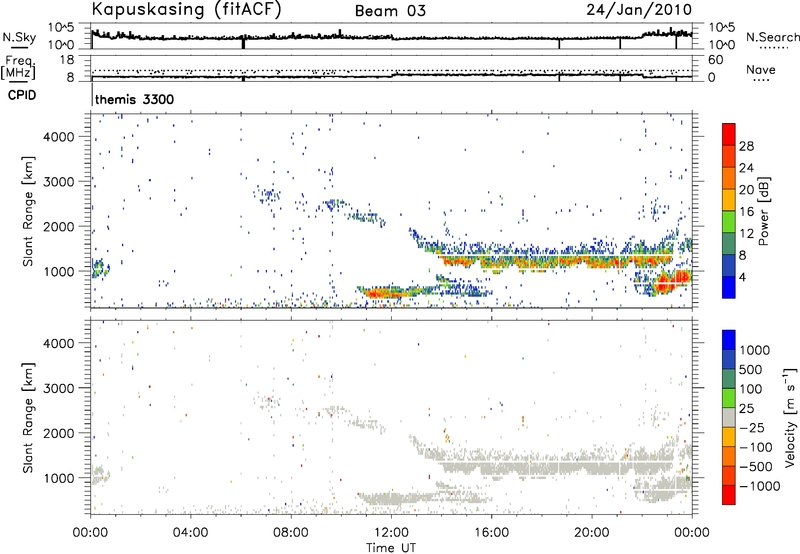Viewport: 800px width, 554px height.
Task: Click the "100" tick on Velocity color bar
Action: point(751,389)
